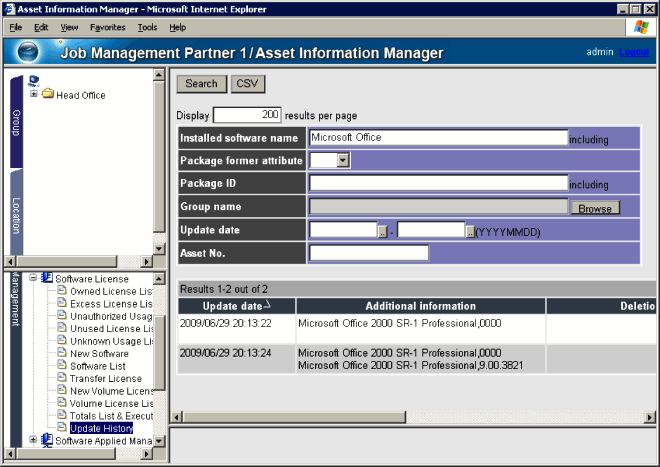Click the Head Office folder icon
Viewport: 660px width, 467px height.
(47, 95)
